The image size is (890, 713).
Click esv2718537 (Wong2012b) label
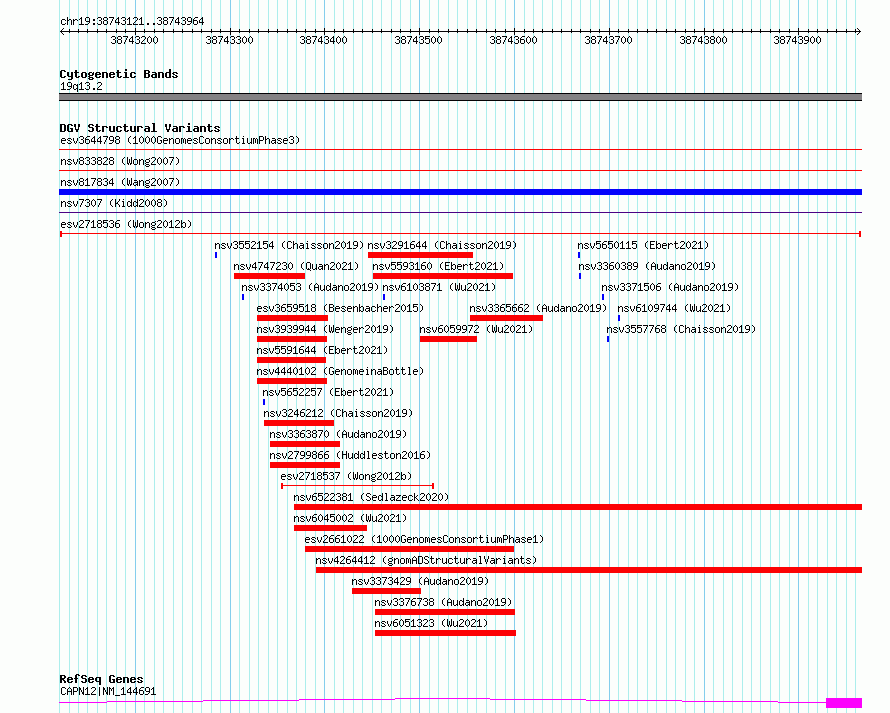[x=346, y=476]
